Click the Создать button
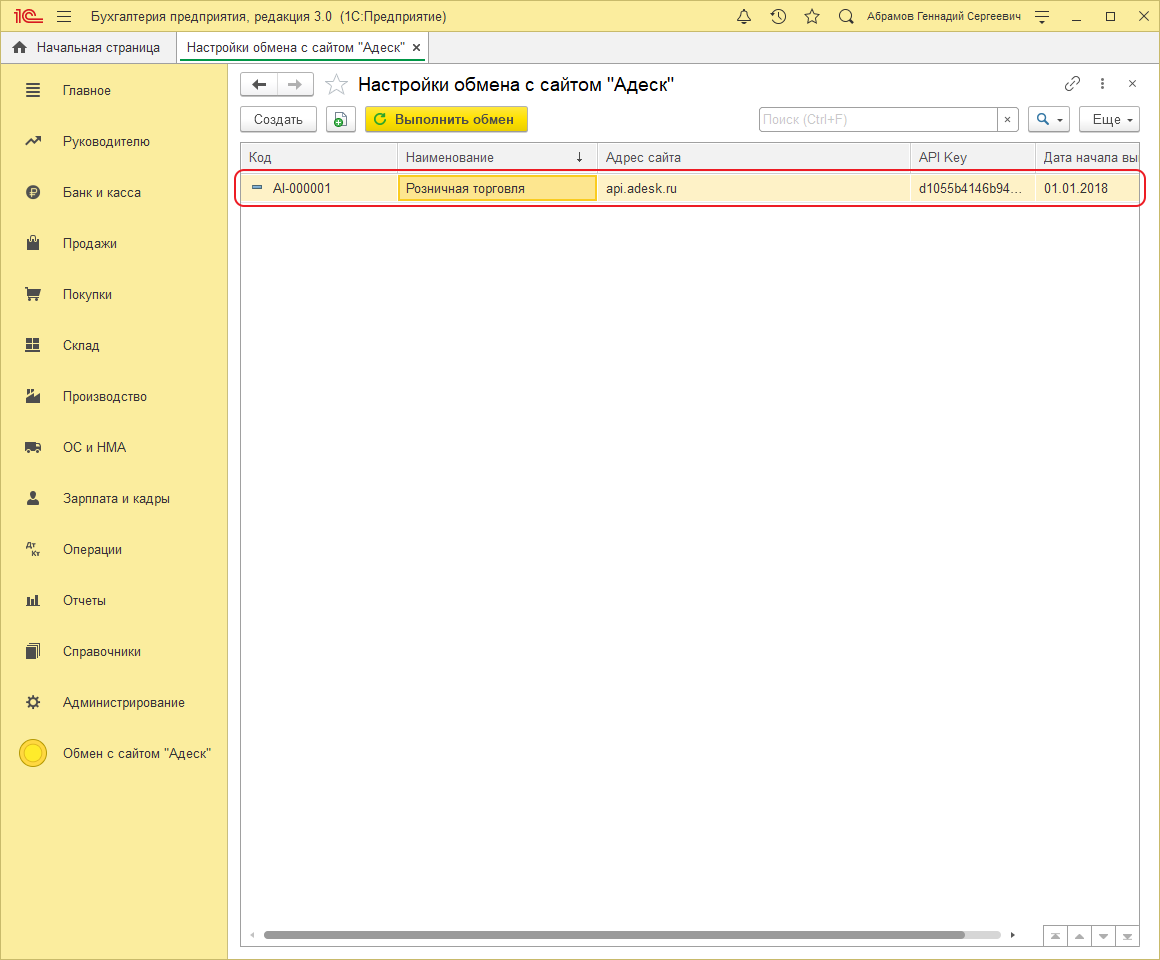The image size is (1160, 960). pos(278,119)
